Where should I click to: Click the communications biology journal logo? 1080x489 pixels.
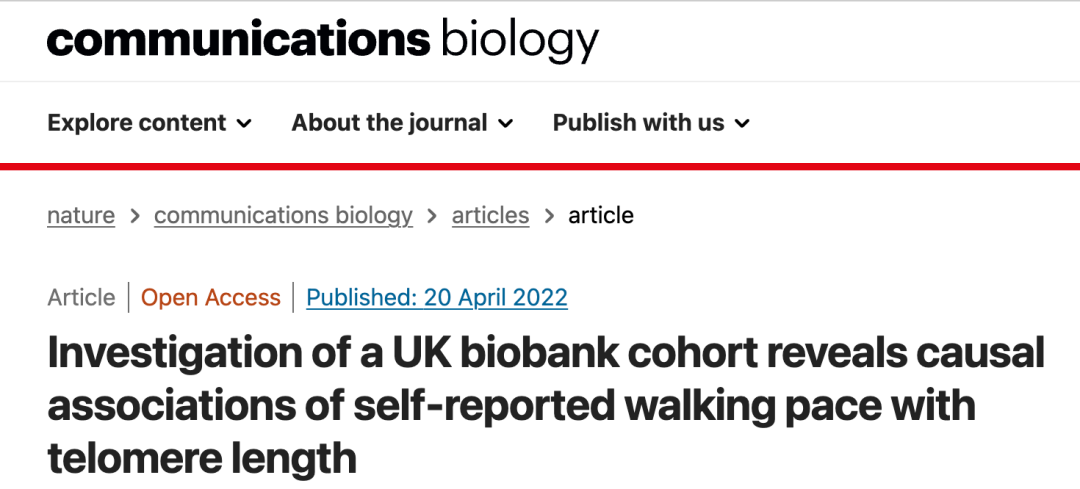pos(322,41)
